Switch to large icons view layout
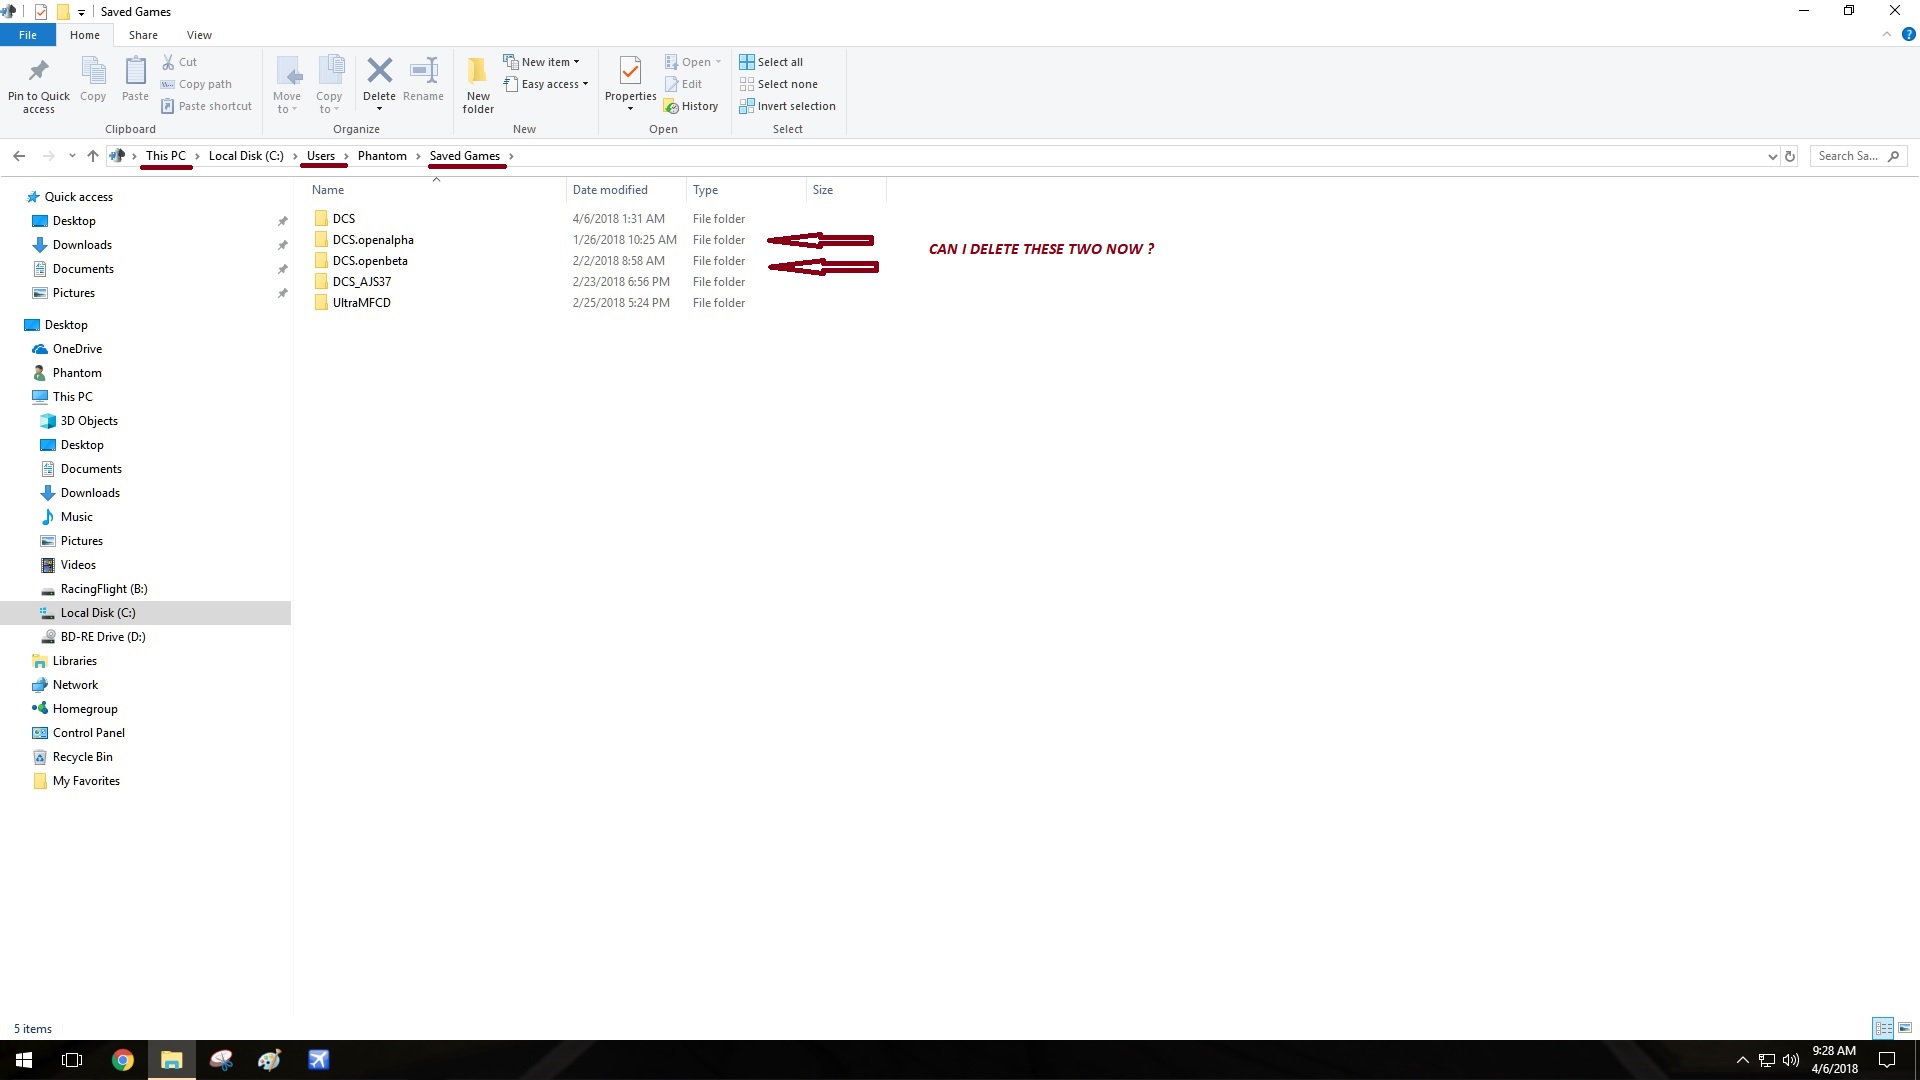 (1904, 1028)
